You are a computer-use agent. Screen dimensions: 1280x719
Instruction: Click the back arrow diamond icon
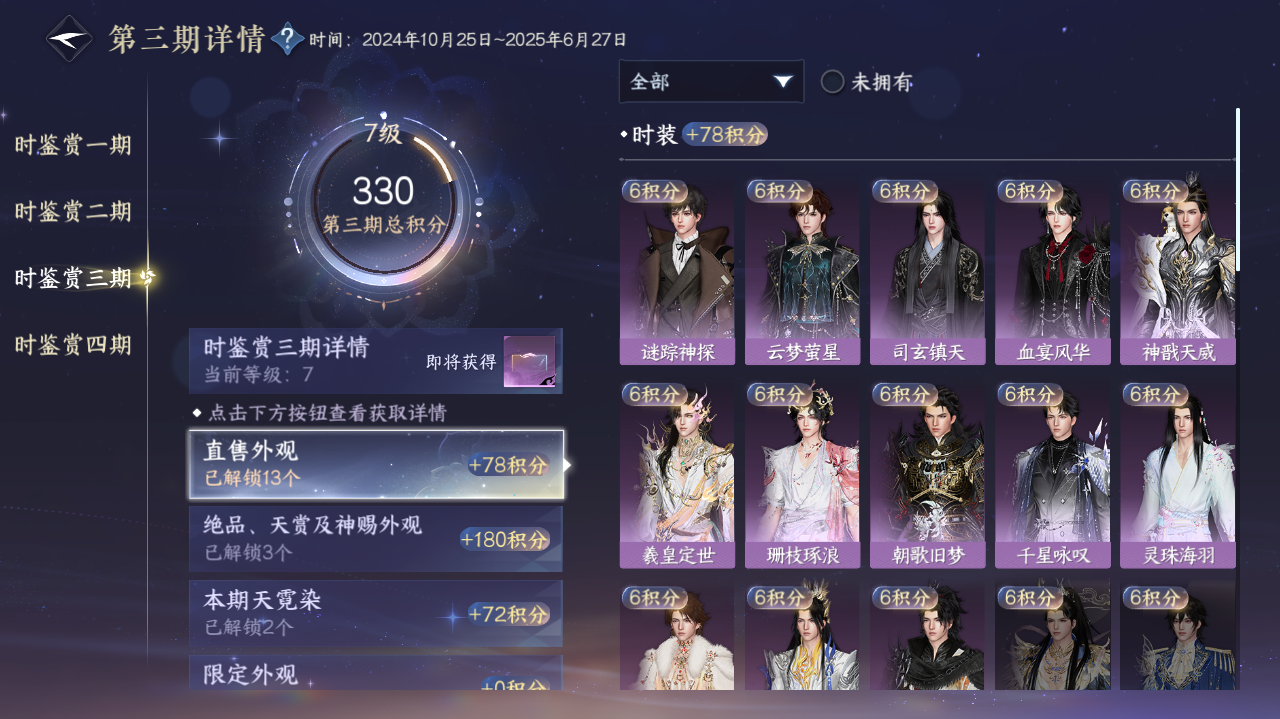(x=69, y=39)
